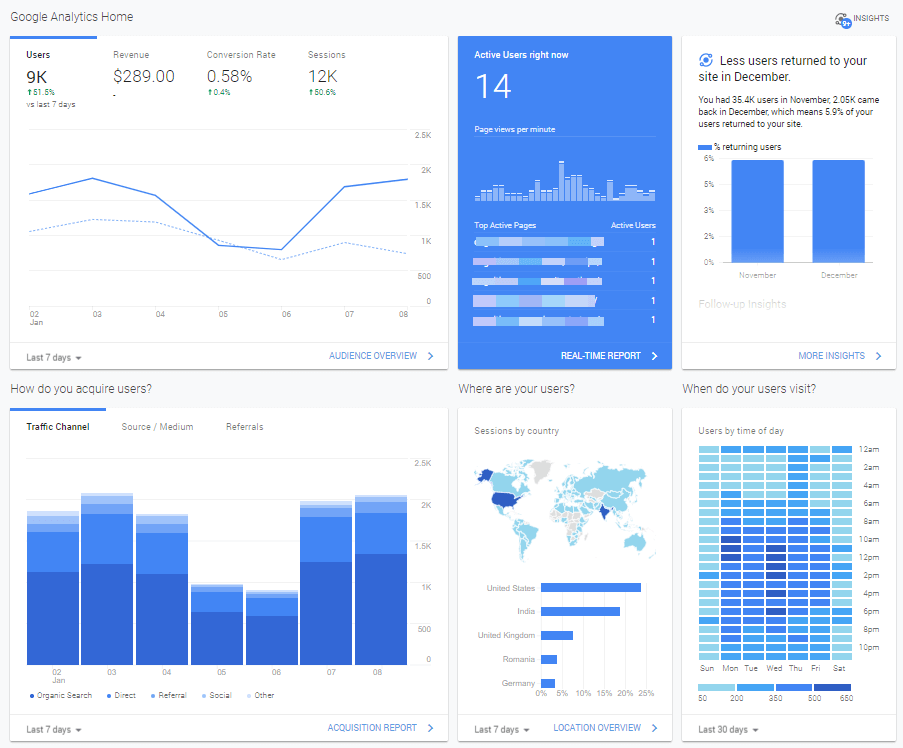
Task: Click the United States bar in sessions by country
Action: 590,587
